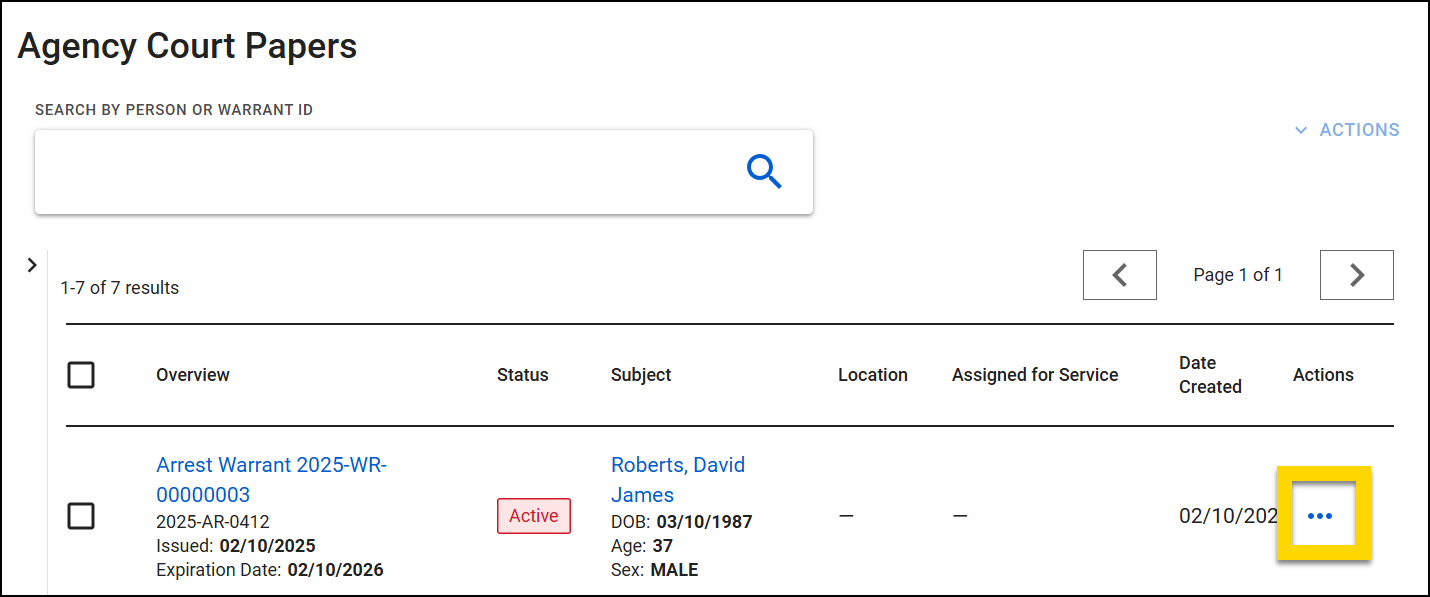View subject Roberts, David James
Image resolution: width=1430 pixels, height=597 pixels.
(677, 479)
